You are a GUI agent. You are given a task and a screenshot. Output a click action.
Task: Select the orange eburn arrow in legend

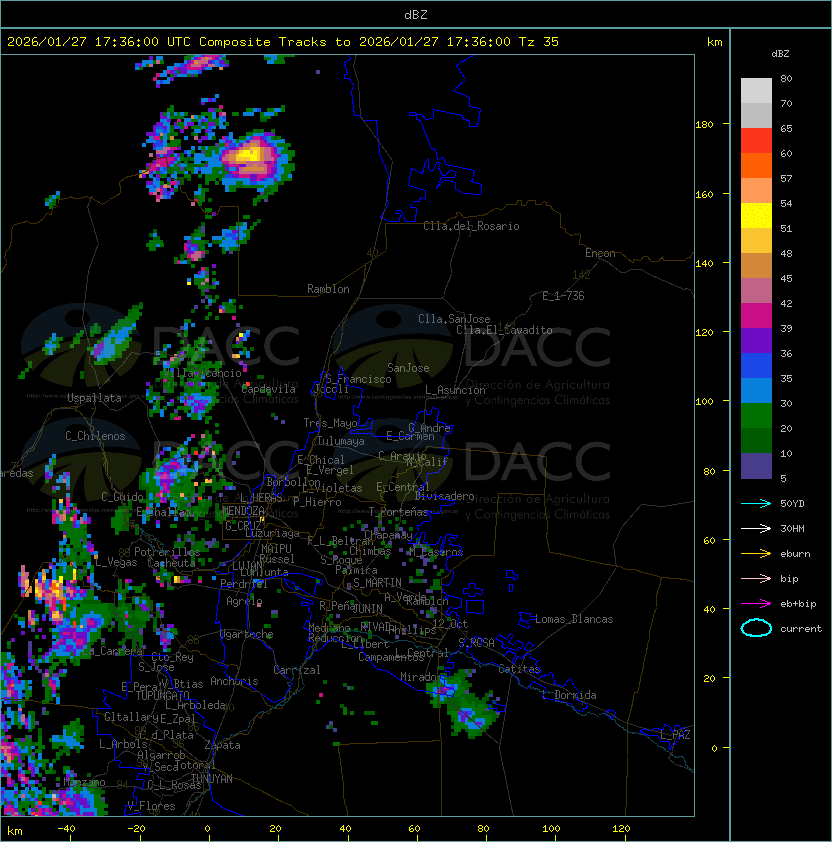[756, 553]
